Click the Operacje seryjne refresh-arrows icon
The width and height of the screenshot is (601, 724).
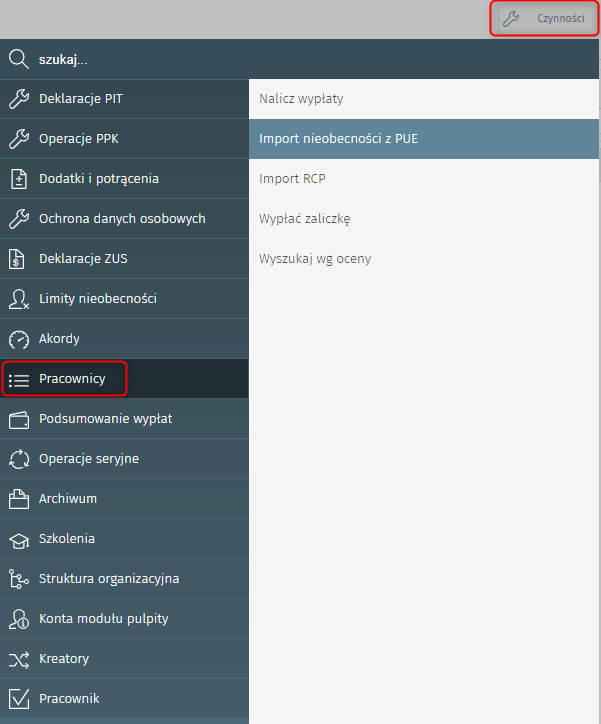pos(19,459)
